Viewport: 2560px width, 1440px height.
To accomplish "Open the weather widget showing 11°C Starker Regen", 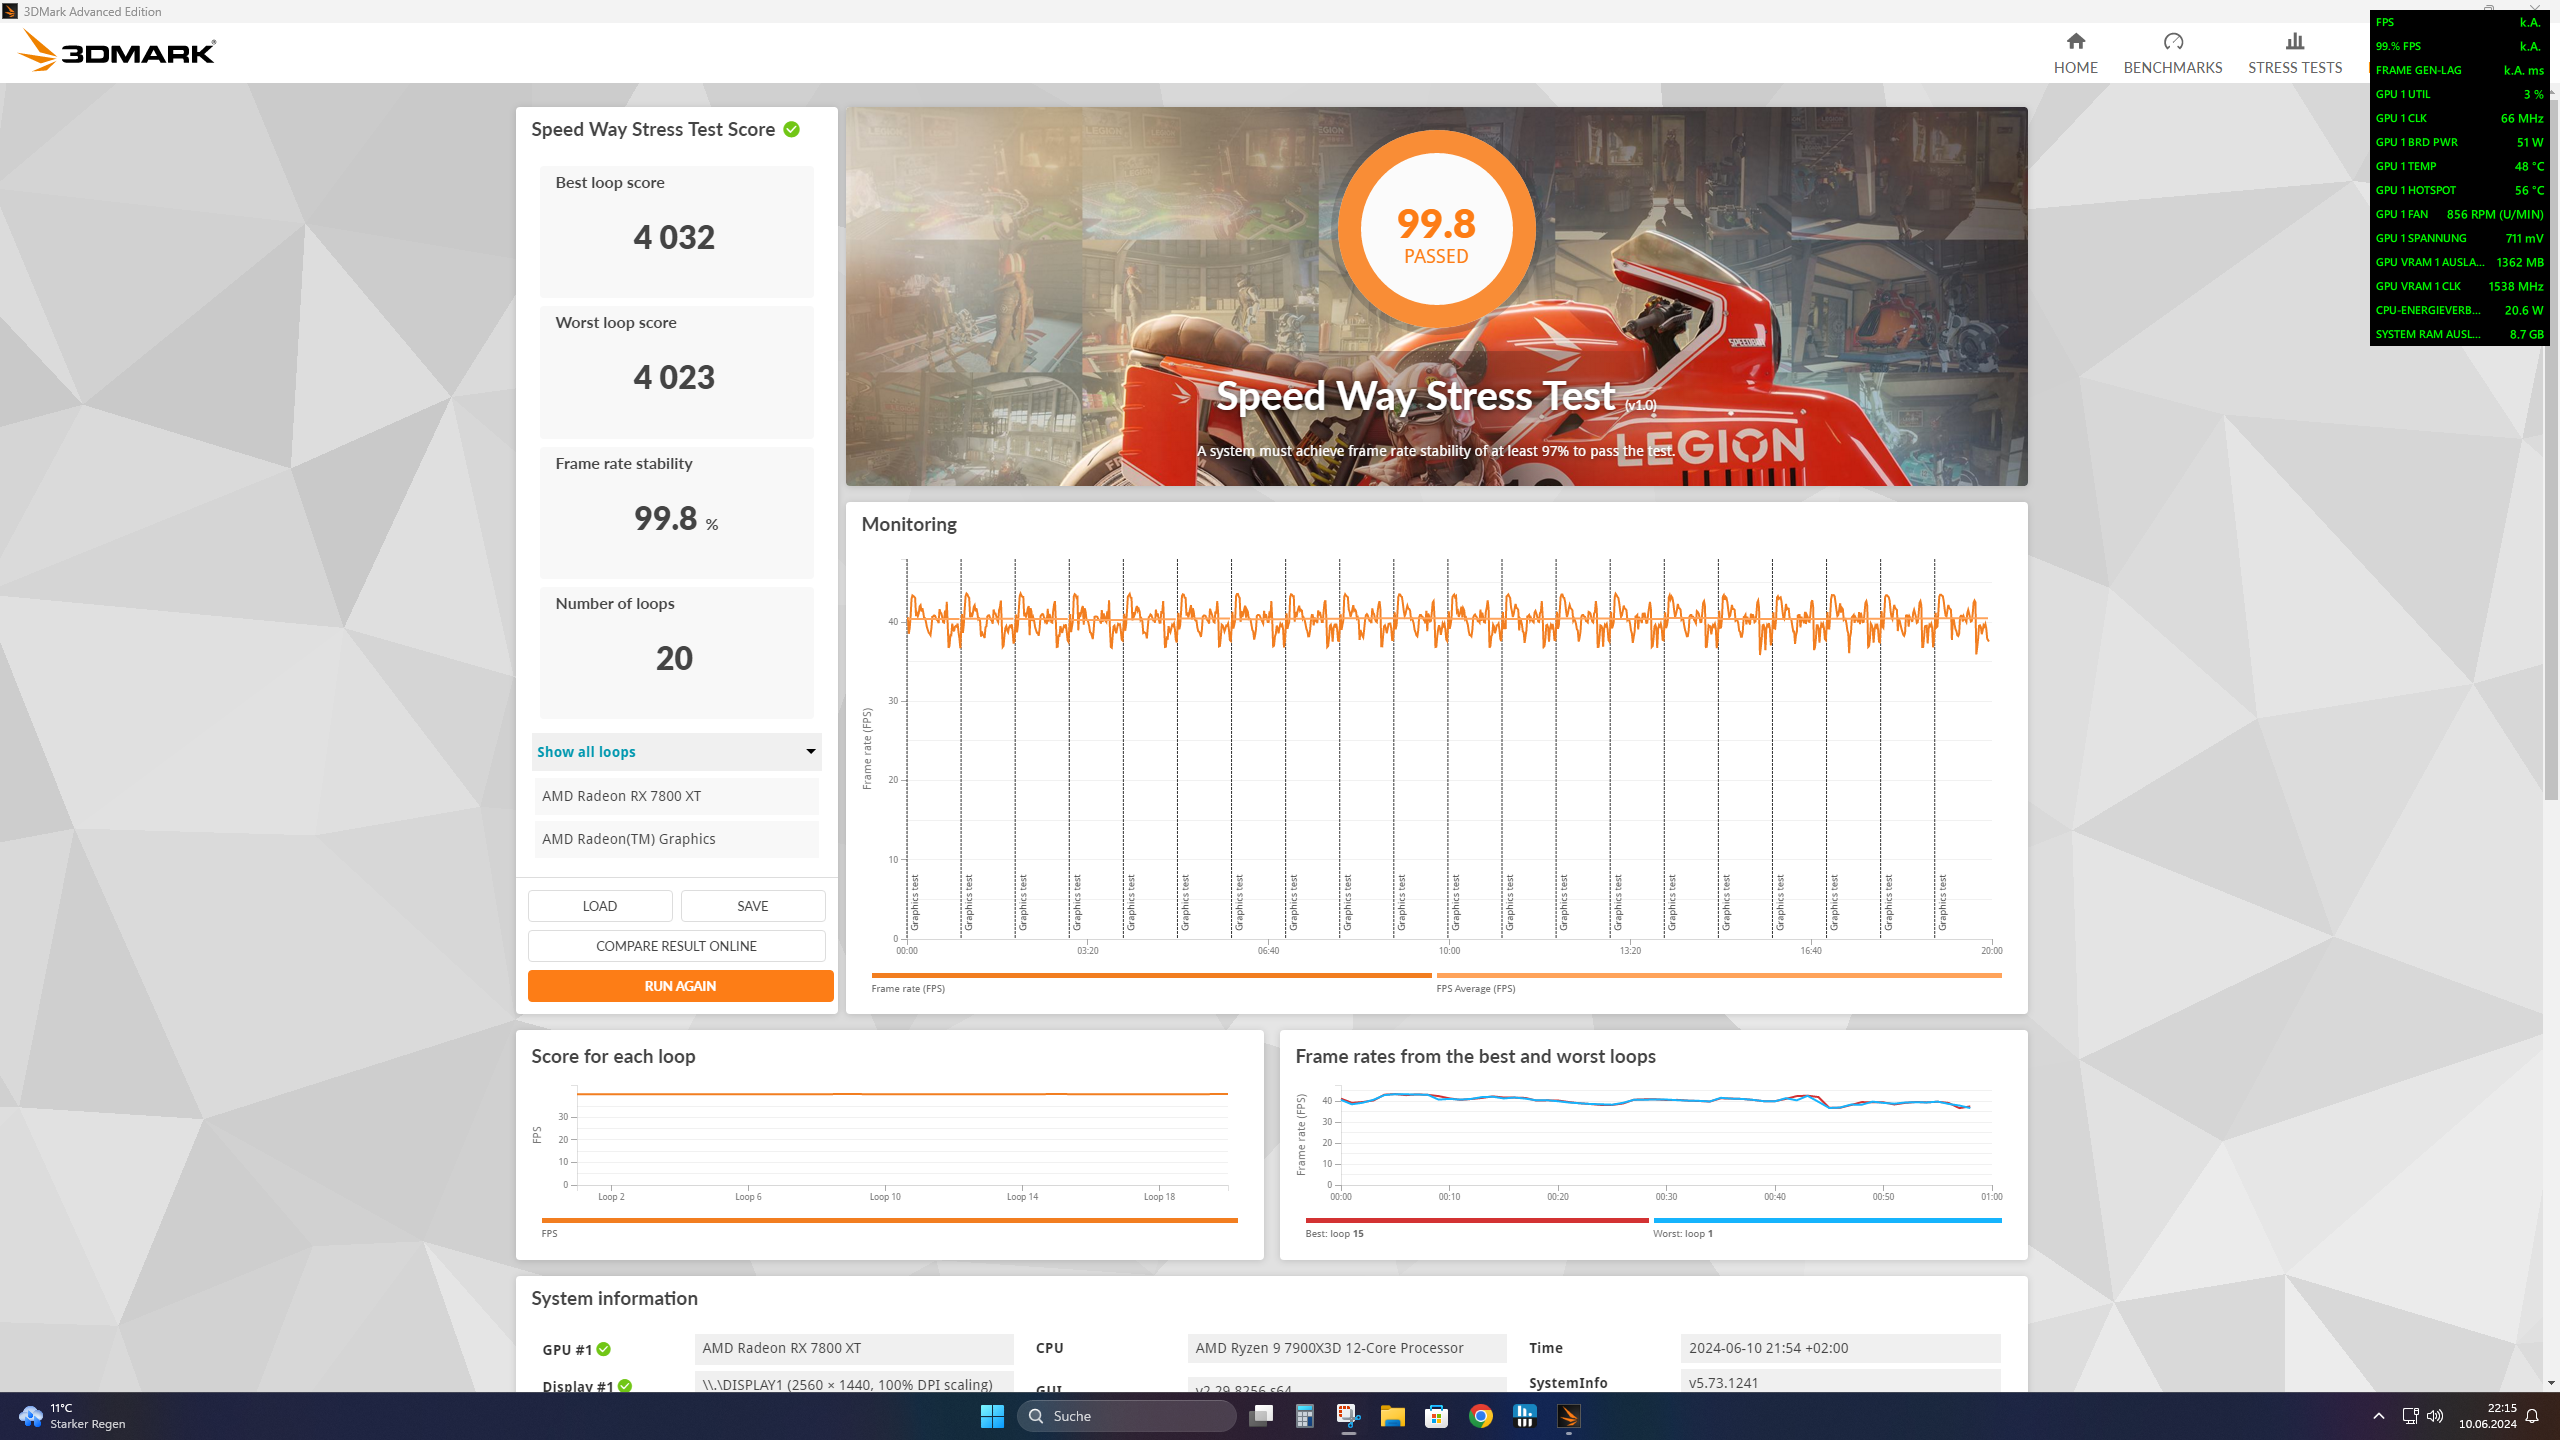I will pyautogui.click(x=73, y=1416).
